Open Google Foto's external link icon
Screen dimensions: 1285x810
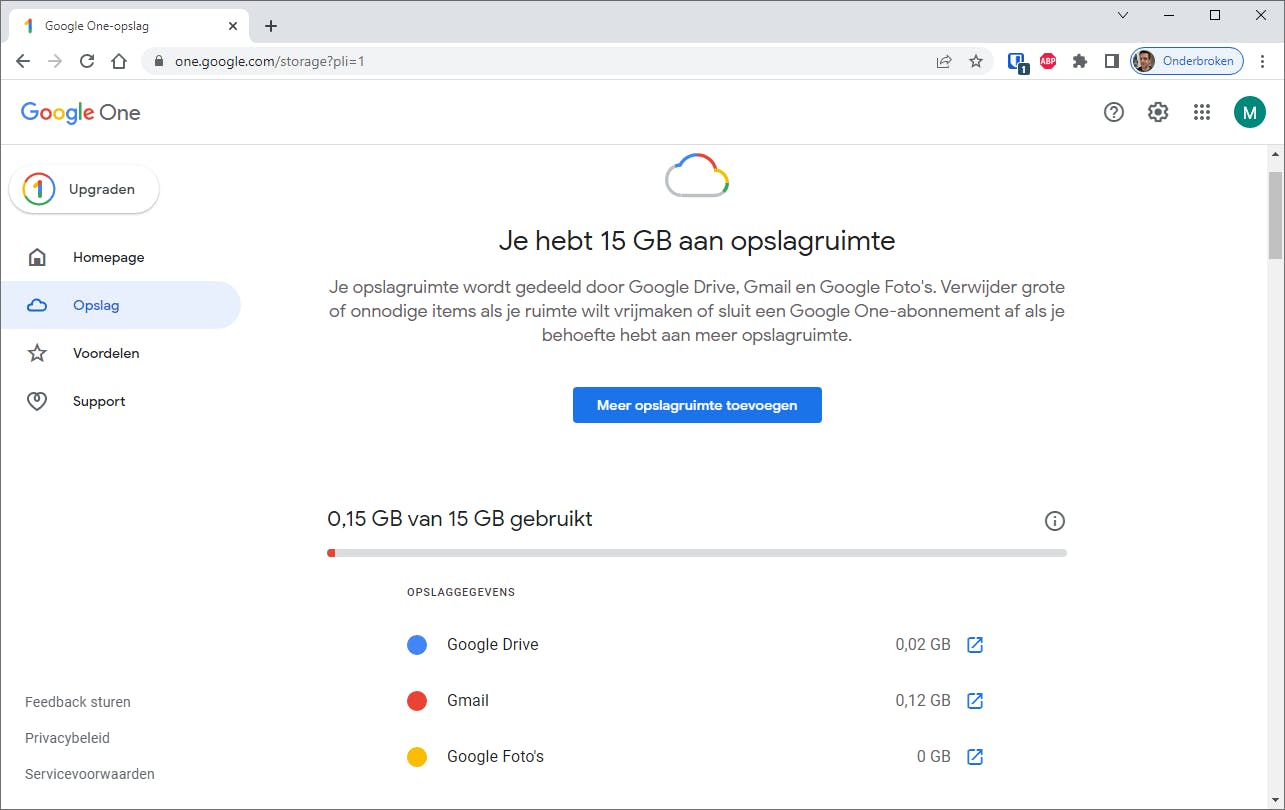(x=975, y=757)
